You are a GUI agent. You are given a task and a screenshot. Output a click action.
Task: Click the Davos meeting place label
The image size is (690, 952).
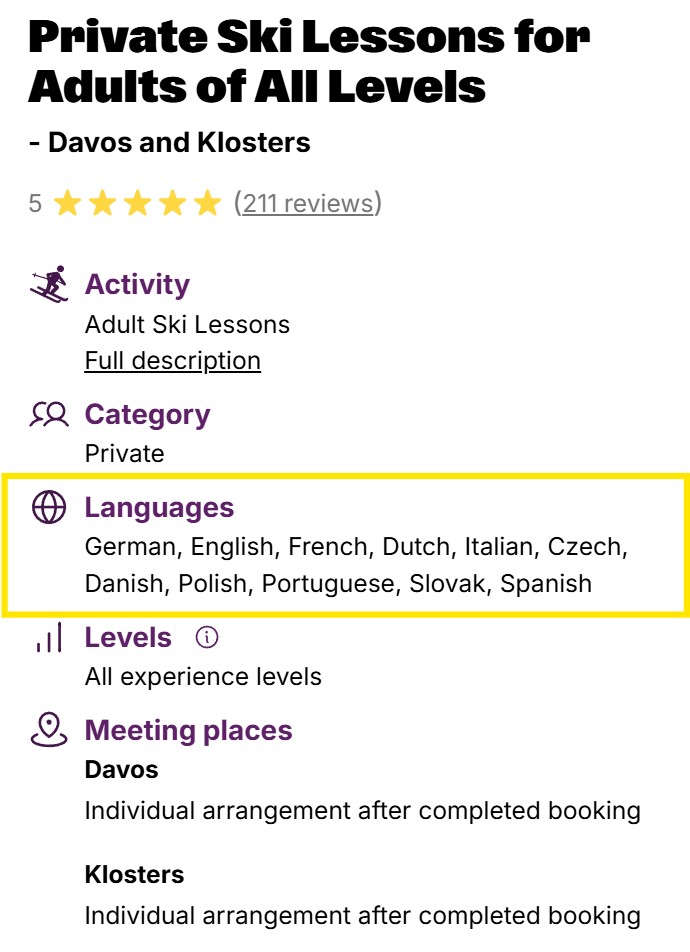pyautogui.click(x=121, y=770)
